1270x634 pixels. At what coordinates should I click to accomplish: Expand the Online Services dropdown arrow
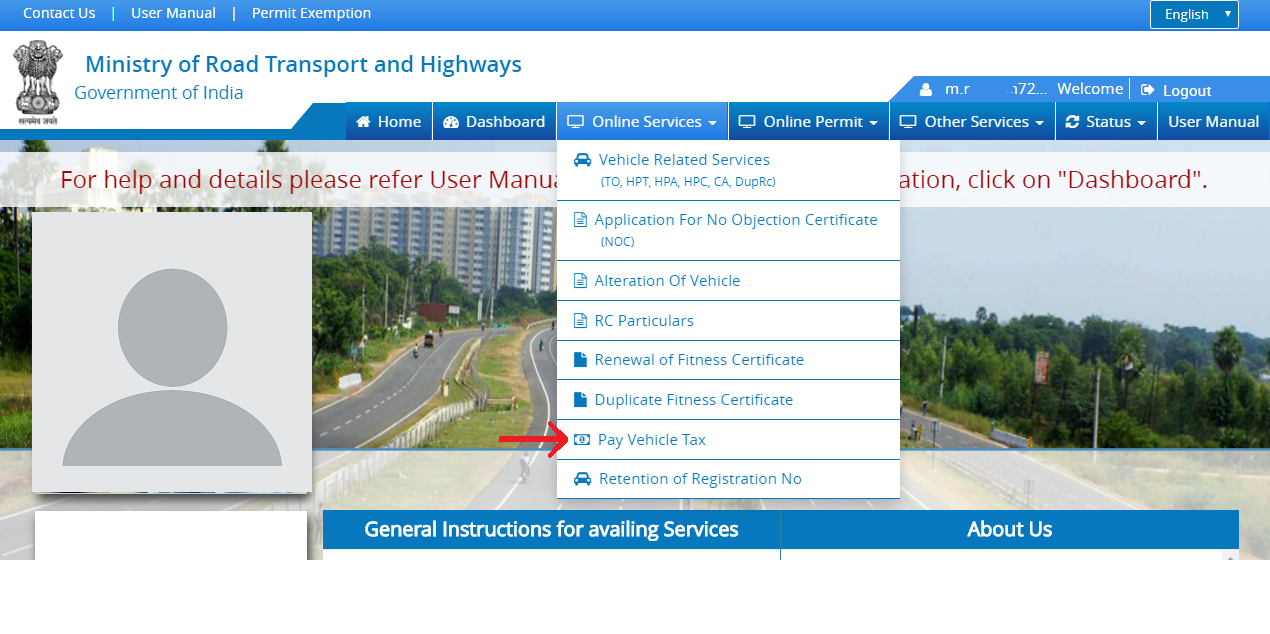712,123
